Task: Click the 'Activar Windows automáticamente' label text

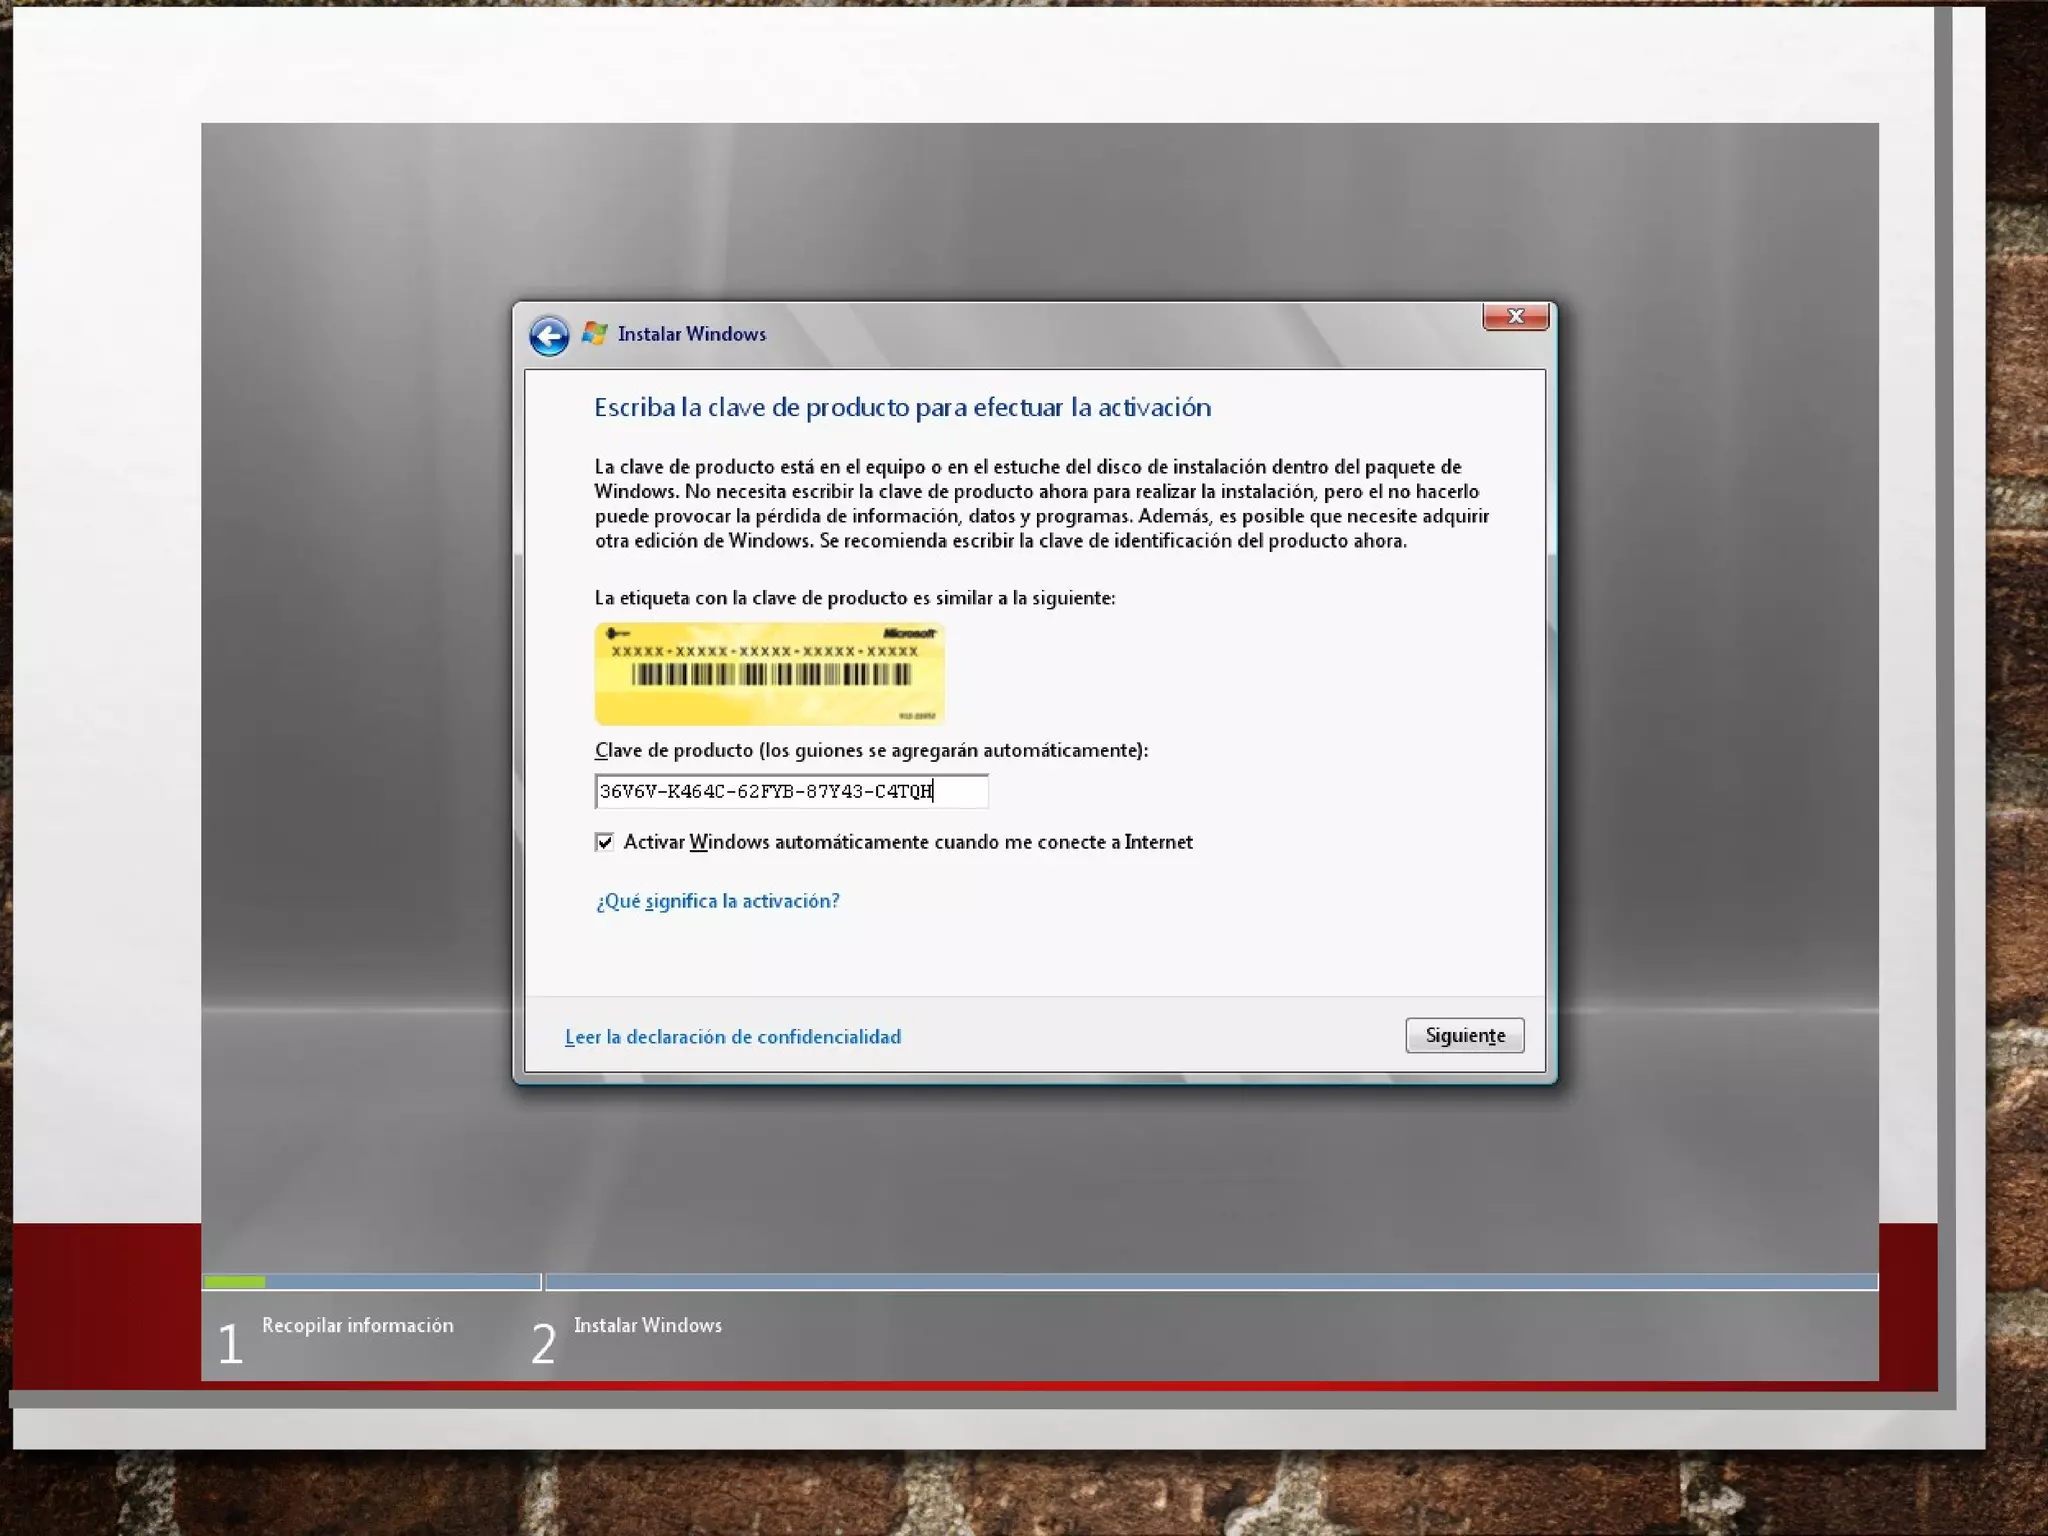Action: pyautogui.click(x=907, y=842)
